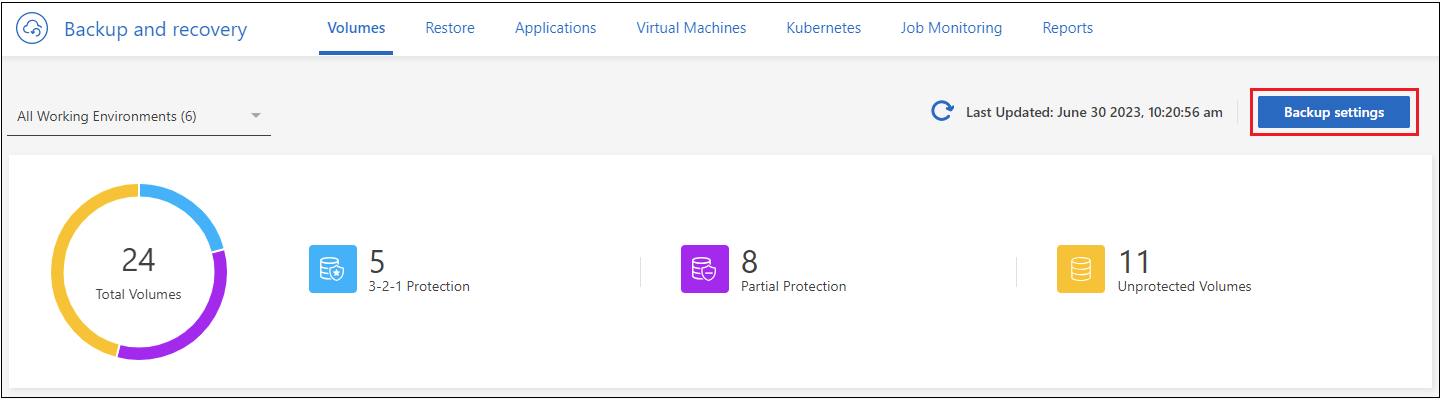
Task: Click the dropdown arrow for working environments
Action: [256, 116]
